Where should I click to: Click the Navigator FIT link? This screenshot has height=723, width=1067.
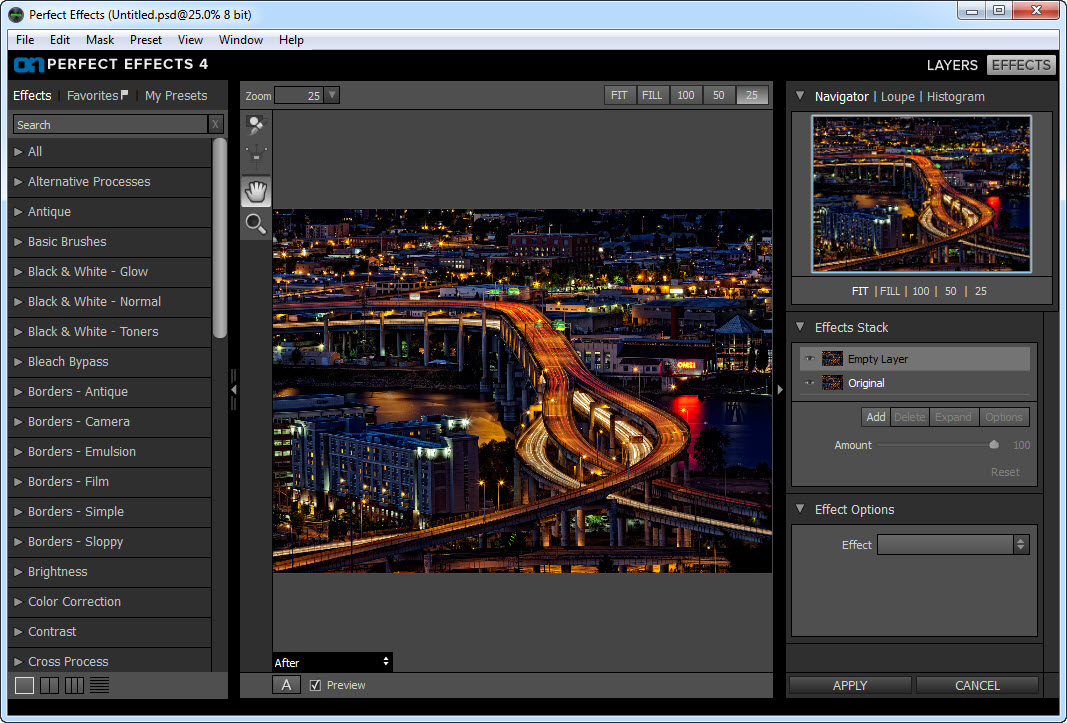[x=860, y=291]
